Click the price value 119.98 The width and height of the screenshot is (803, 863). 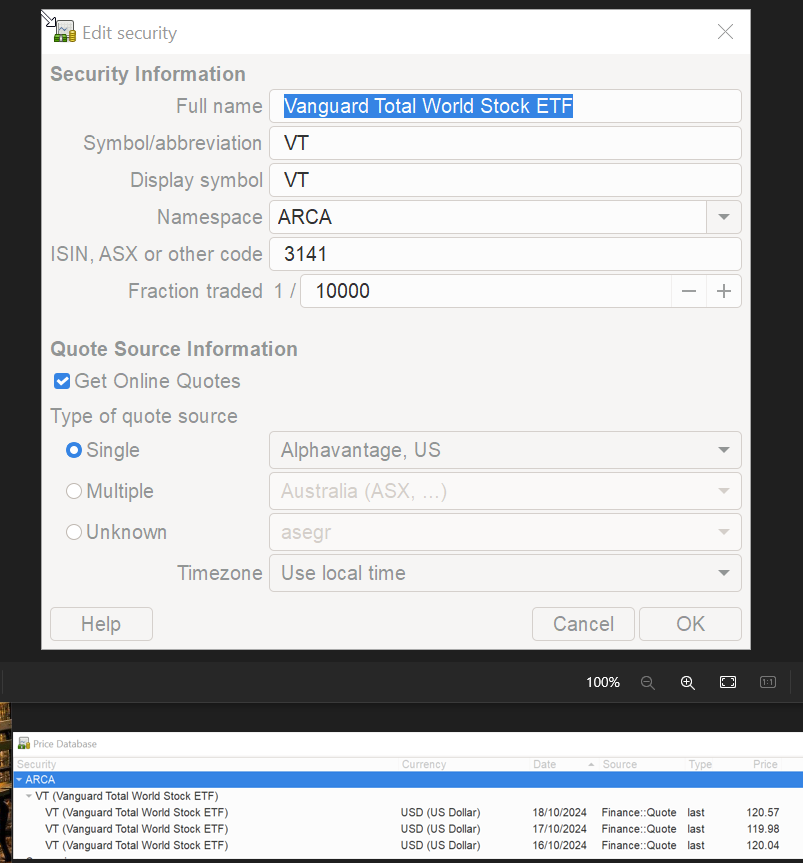pos(763,829)
